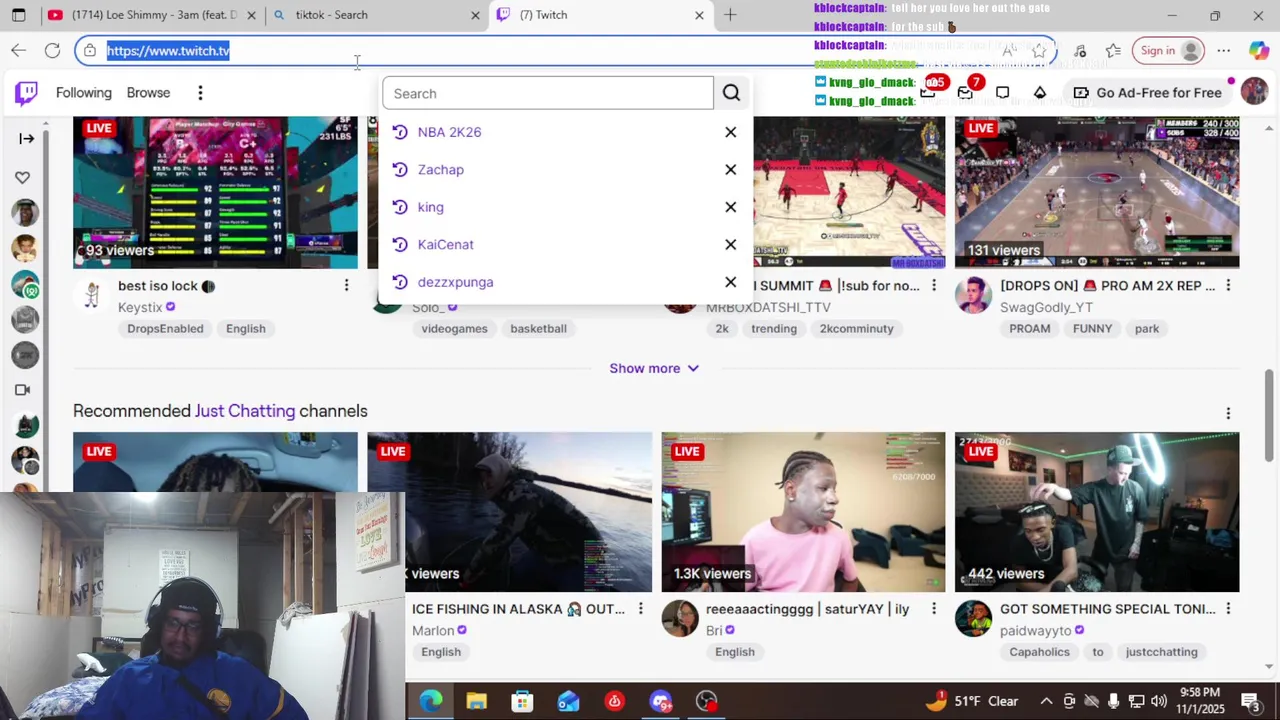Open paidwayyto stream thumbnail with 442 viewers
1280x720 pixels.
click(1097, 512)
